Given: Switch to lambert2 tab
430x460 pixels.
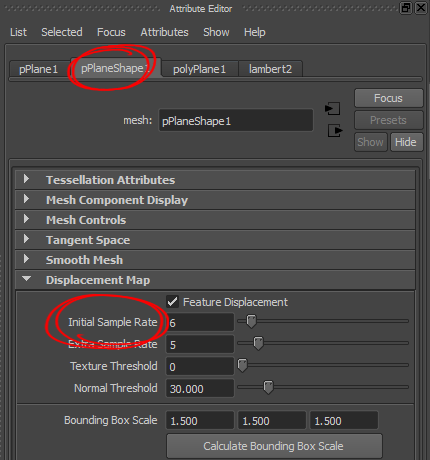Looking at the screenshot, I should [270, 69].
